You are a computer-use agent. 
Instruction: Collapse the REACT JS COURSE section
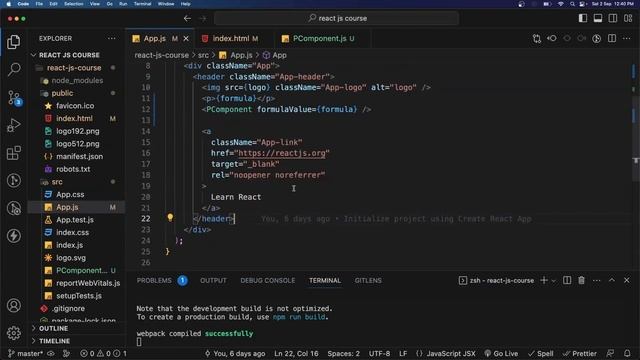coord(69,55)
